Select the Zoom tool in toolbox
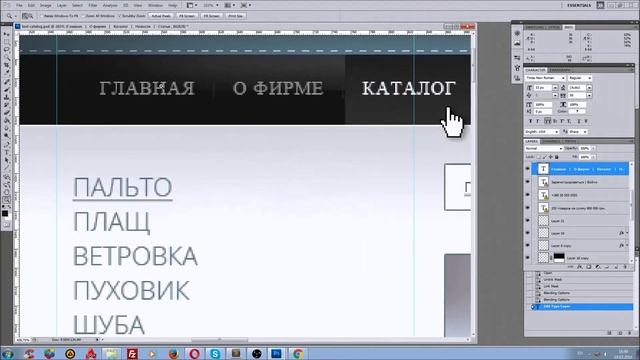The height and width of the screenshot is (360, 640). (7, 200)
